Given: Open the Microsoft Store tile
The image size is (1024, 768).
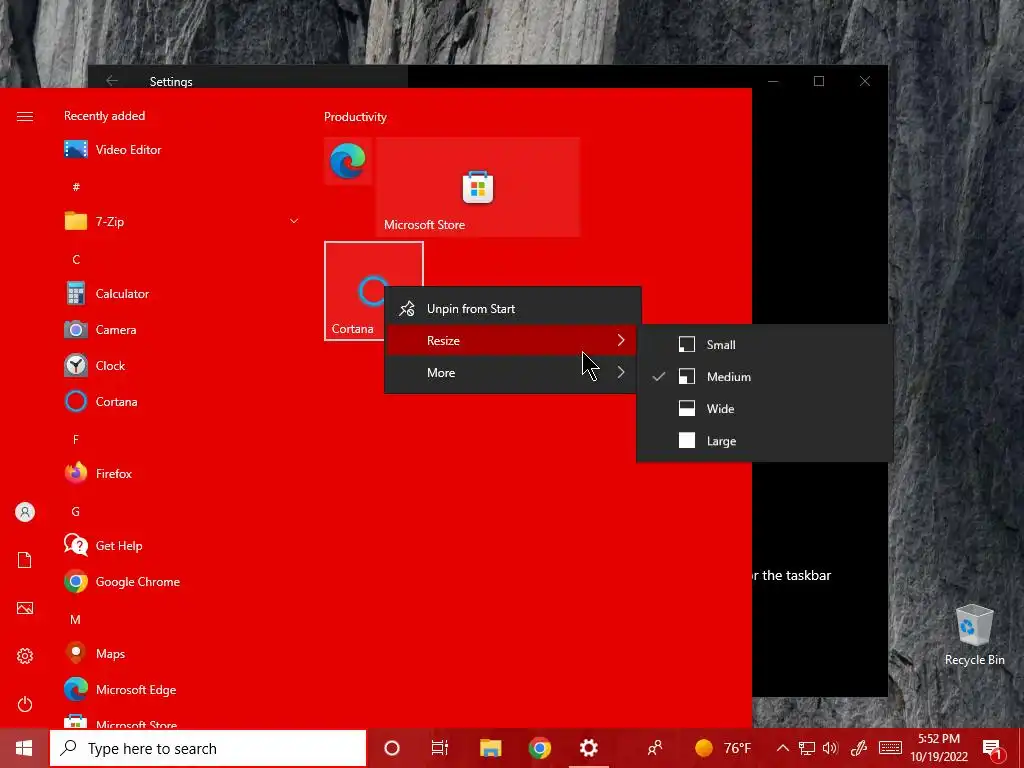Looking at the screenshot, I should point(478,187).
